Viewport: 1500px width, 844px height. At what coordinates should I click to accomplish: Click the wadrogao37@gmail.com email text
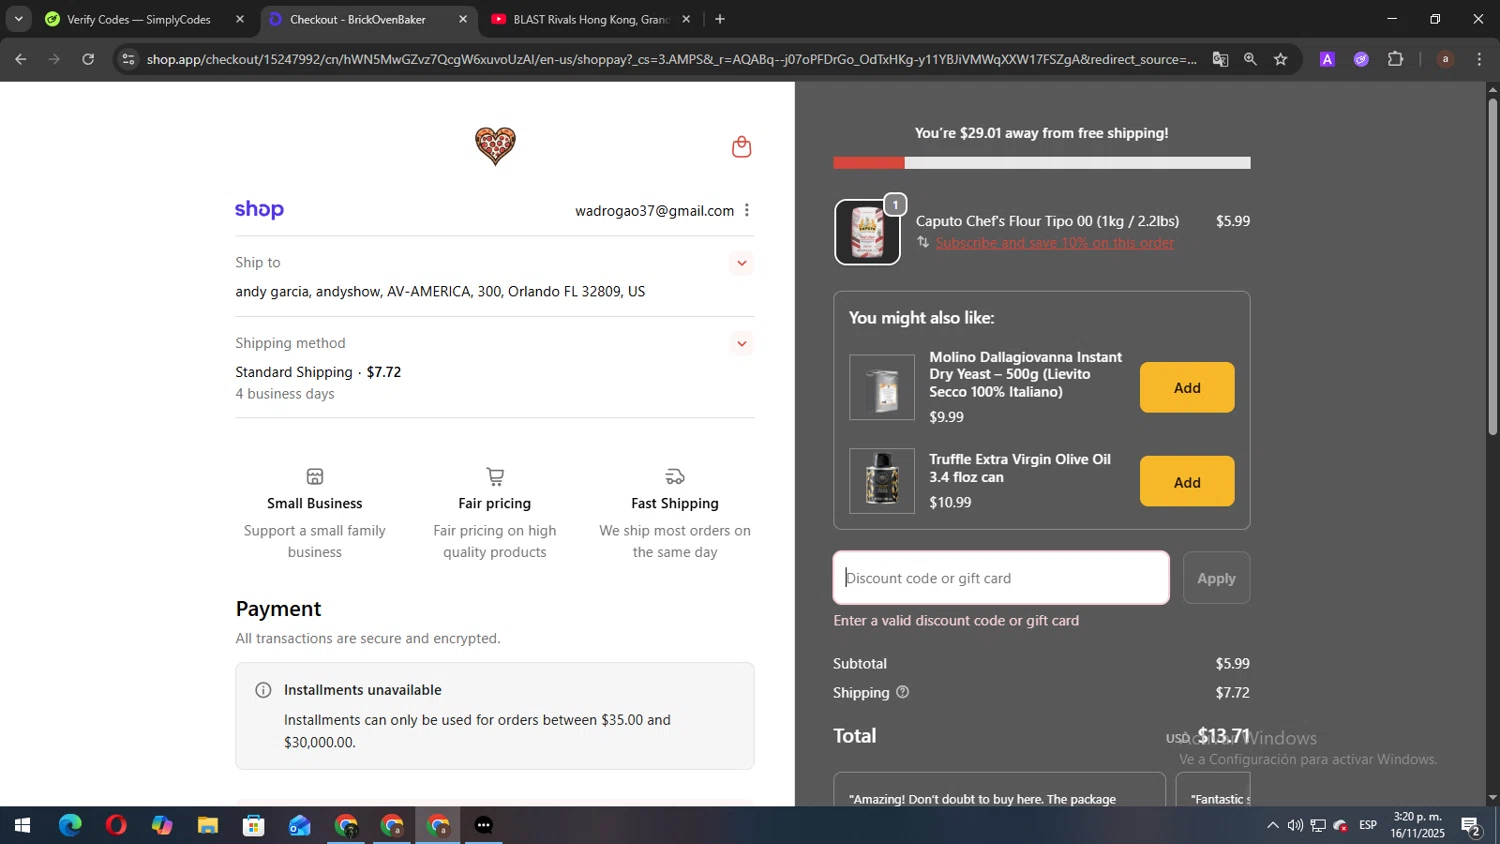click(654, 211)
